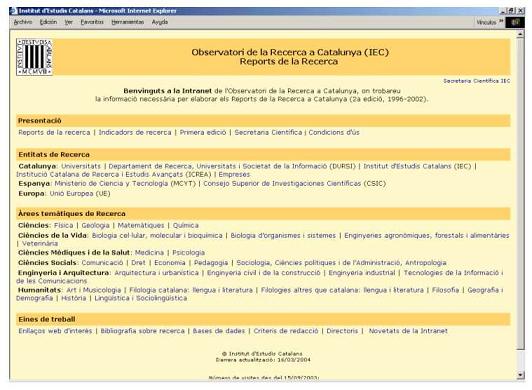This screenshot has width=532, height=390.
Task: Follow the Indicadors de recerca link
Action: 135,132
